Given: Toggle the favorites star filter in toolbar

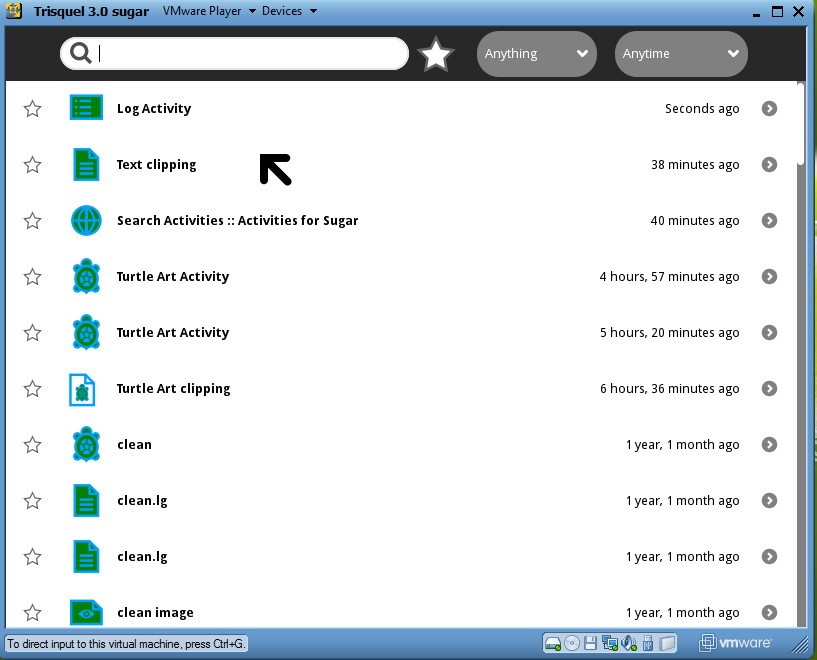Looking at the screenshot, I should 435,54.
